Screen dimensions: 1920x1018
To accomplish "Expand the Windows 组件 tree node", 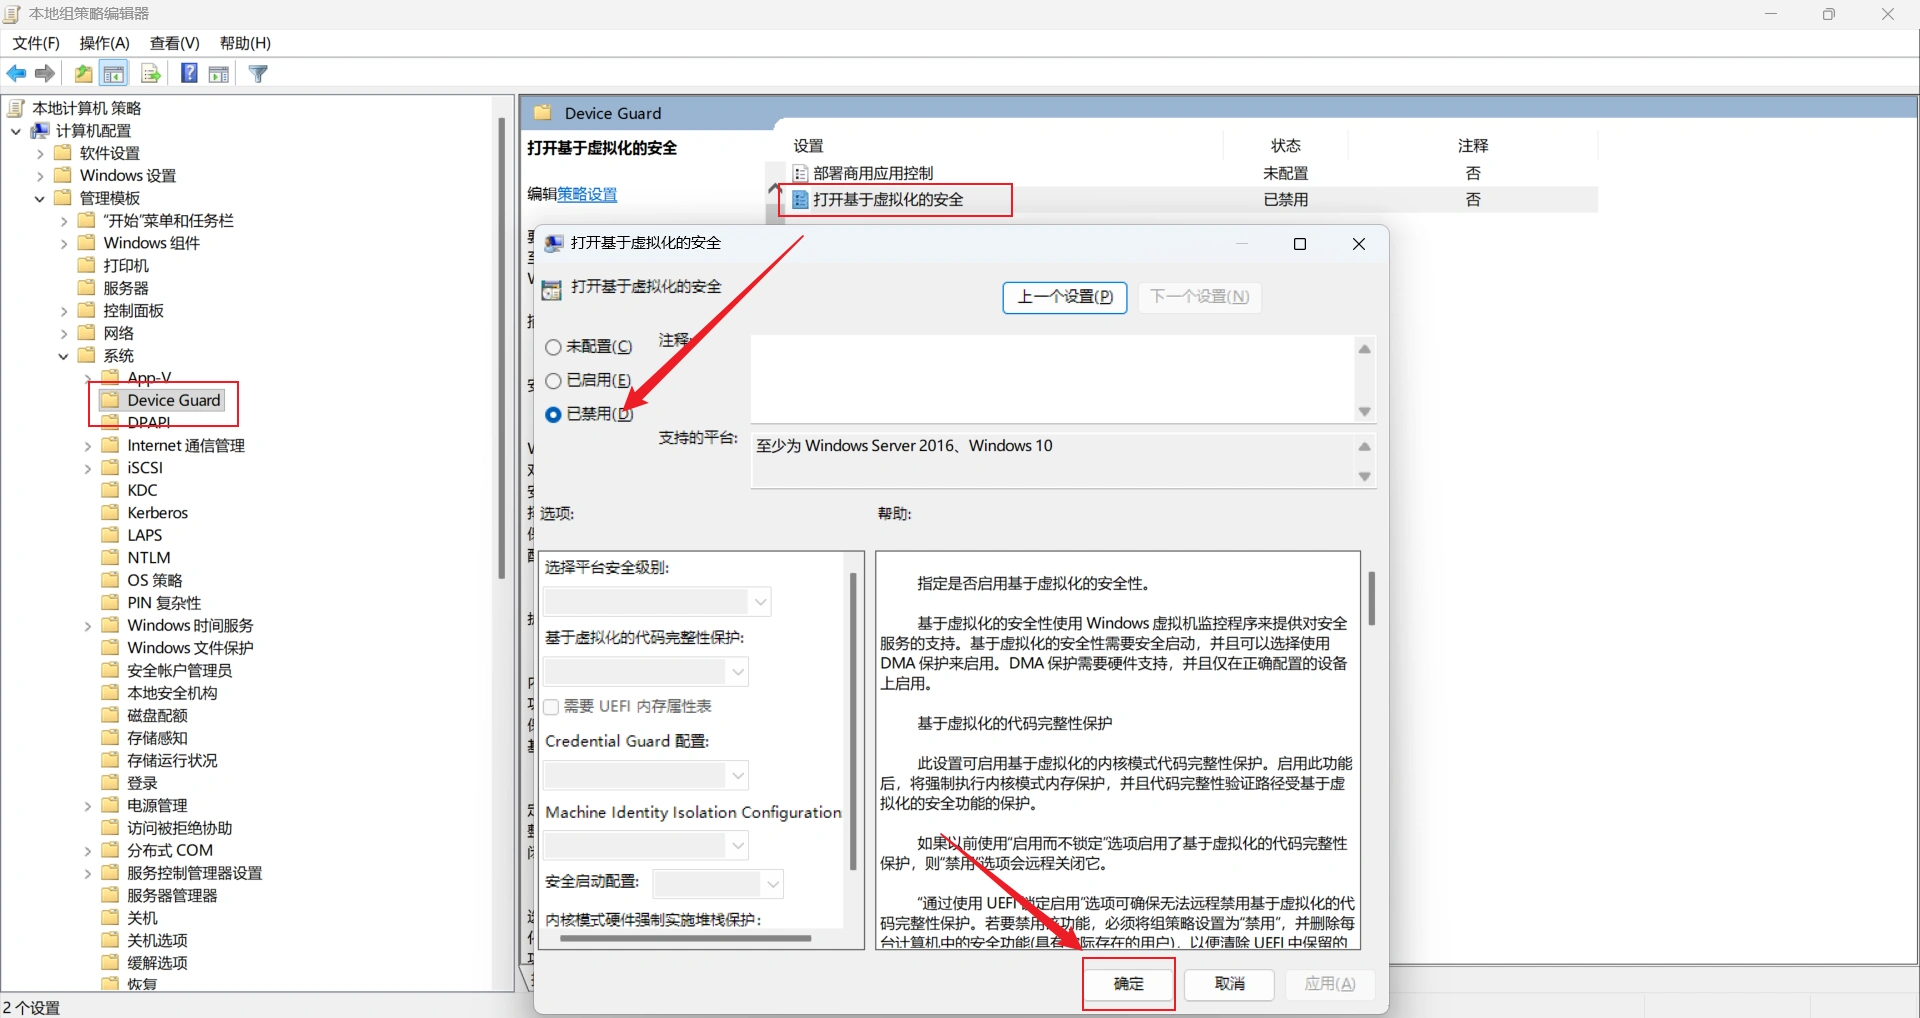I will point(64,243).
